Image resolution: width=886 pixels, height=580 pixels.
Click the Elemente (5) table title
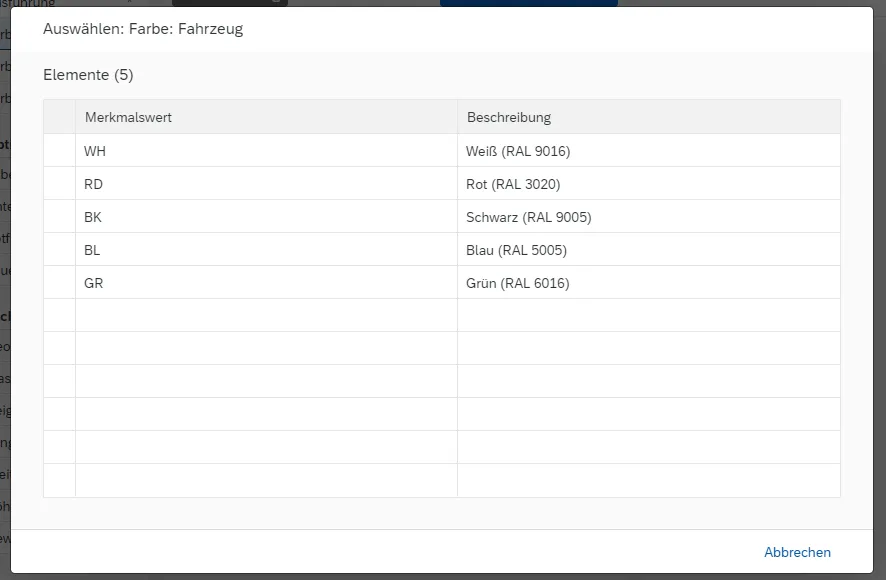coord(88,75)
